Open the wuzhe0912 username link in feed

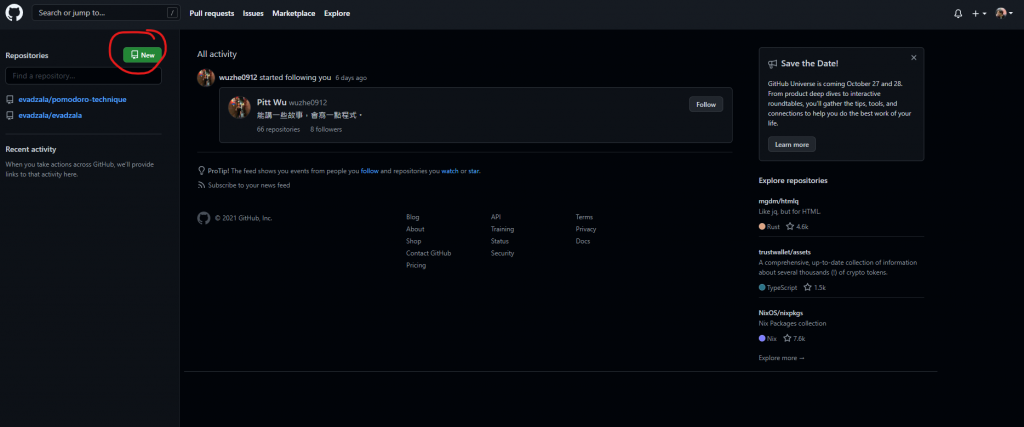[238, 78]
